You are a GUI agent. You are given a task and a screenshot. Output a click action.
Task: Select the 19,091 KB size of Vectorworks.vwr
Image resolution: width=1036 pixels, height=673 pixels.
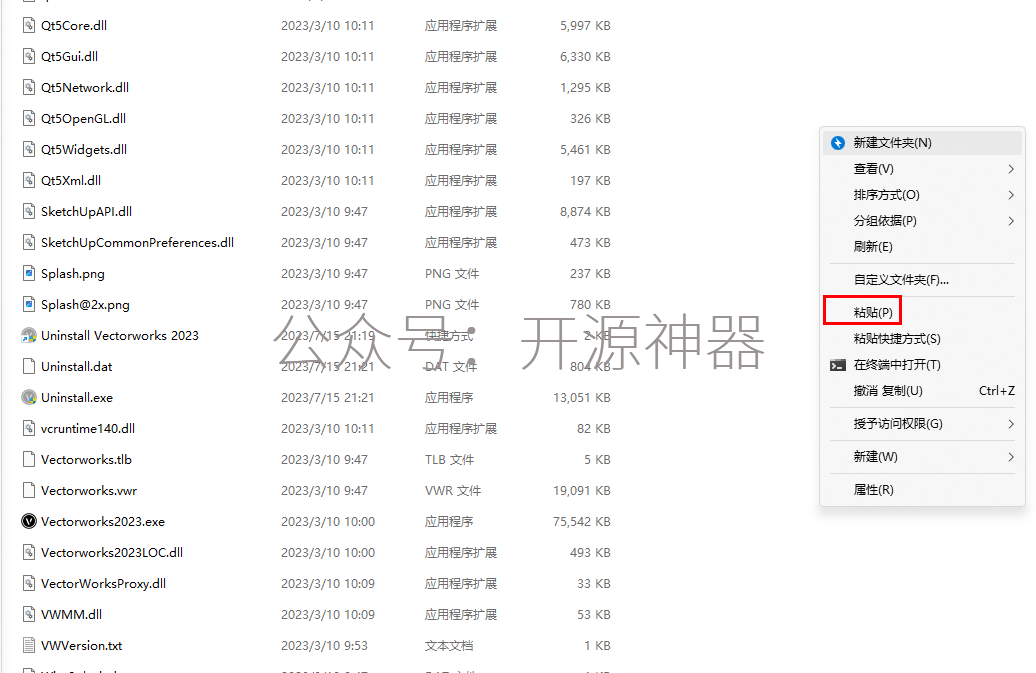(582, 491)
